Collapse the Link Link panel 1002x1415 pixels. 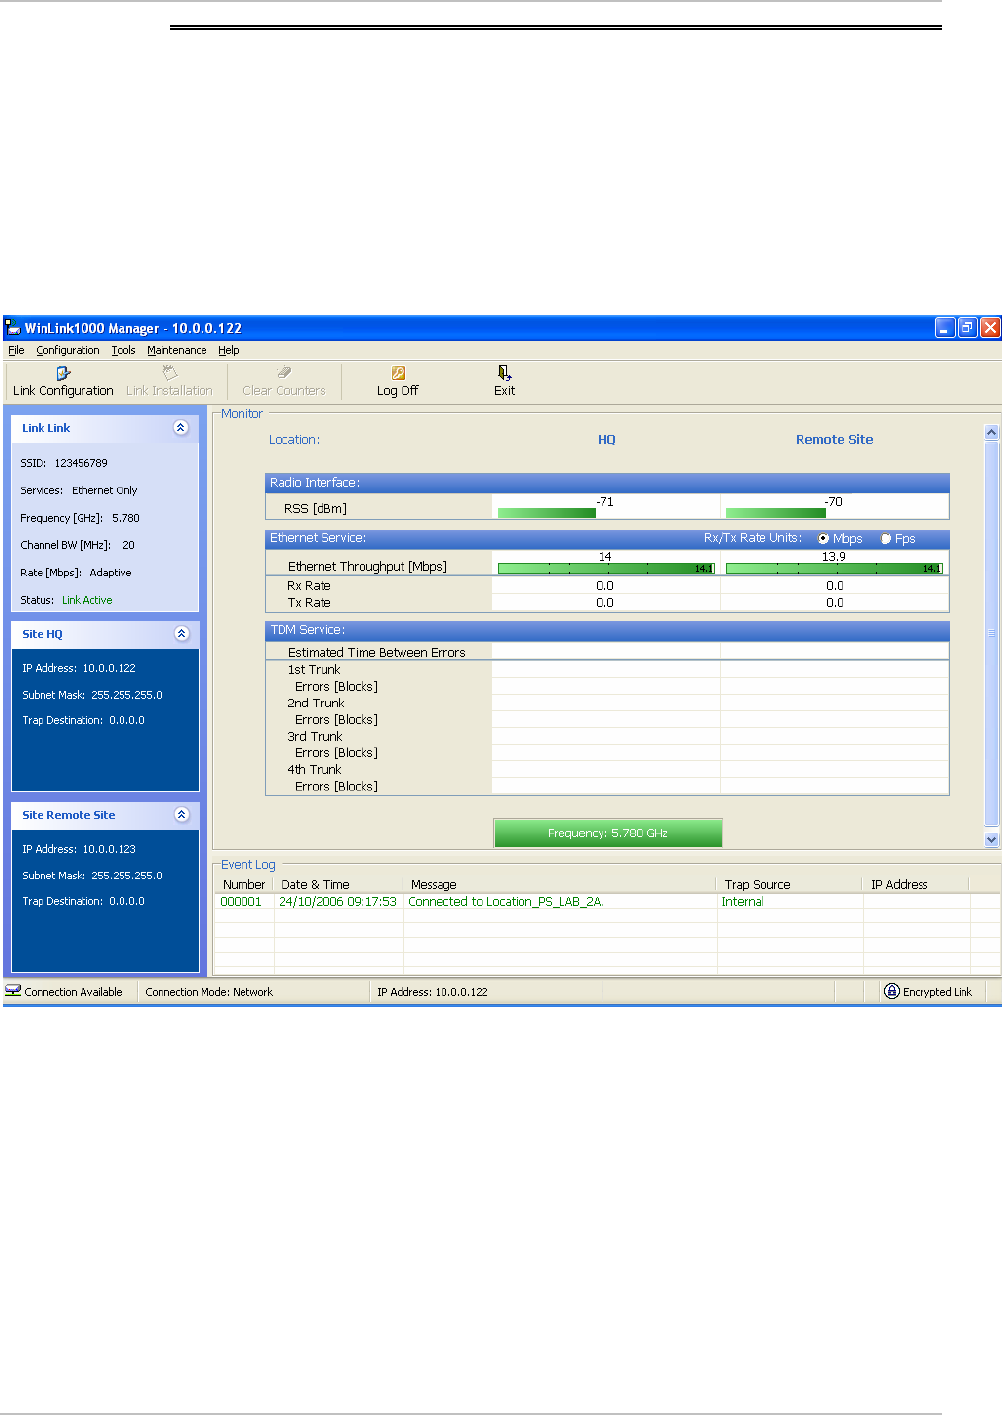181,428
